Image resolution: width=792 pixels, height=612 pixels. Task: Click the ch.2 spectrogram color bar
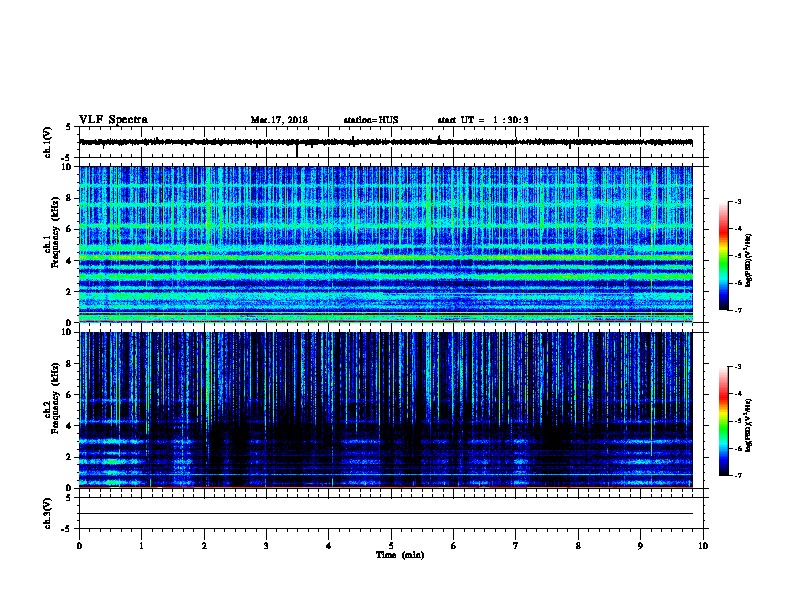pos(723,421)
